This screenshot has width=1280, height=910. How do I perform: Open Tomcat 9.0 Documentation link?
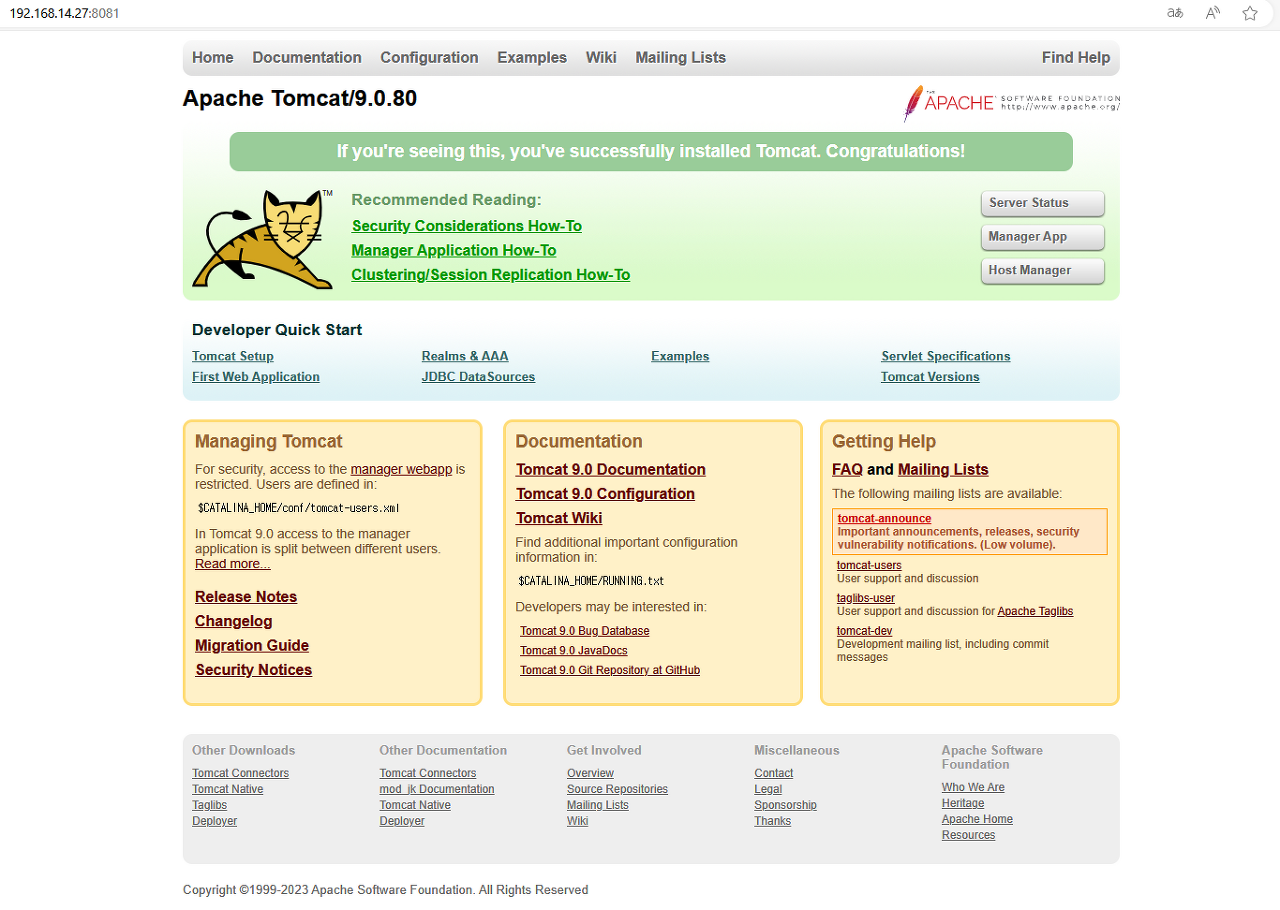[x=611, y=470]
